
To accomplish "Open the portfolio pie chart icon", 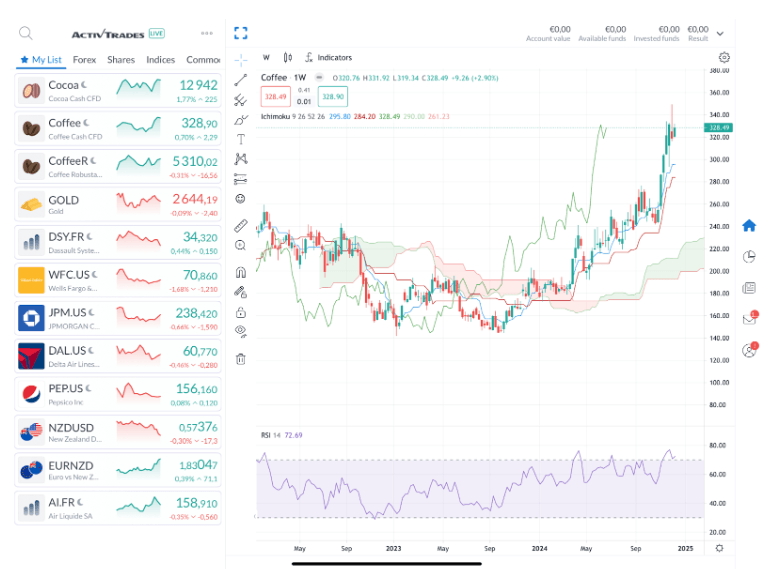I will pos(749,256).
